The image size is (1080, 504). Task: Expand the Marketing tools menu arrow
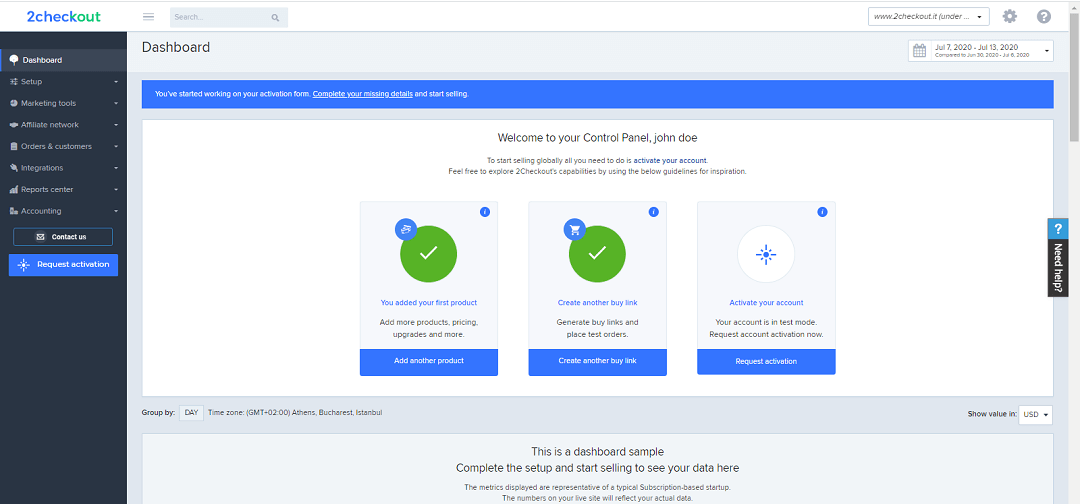(x=116, y=103)
